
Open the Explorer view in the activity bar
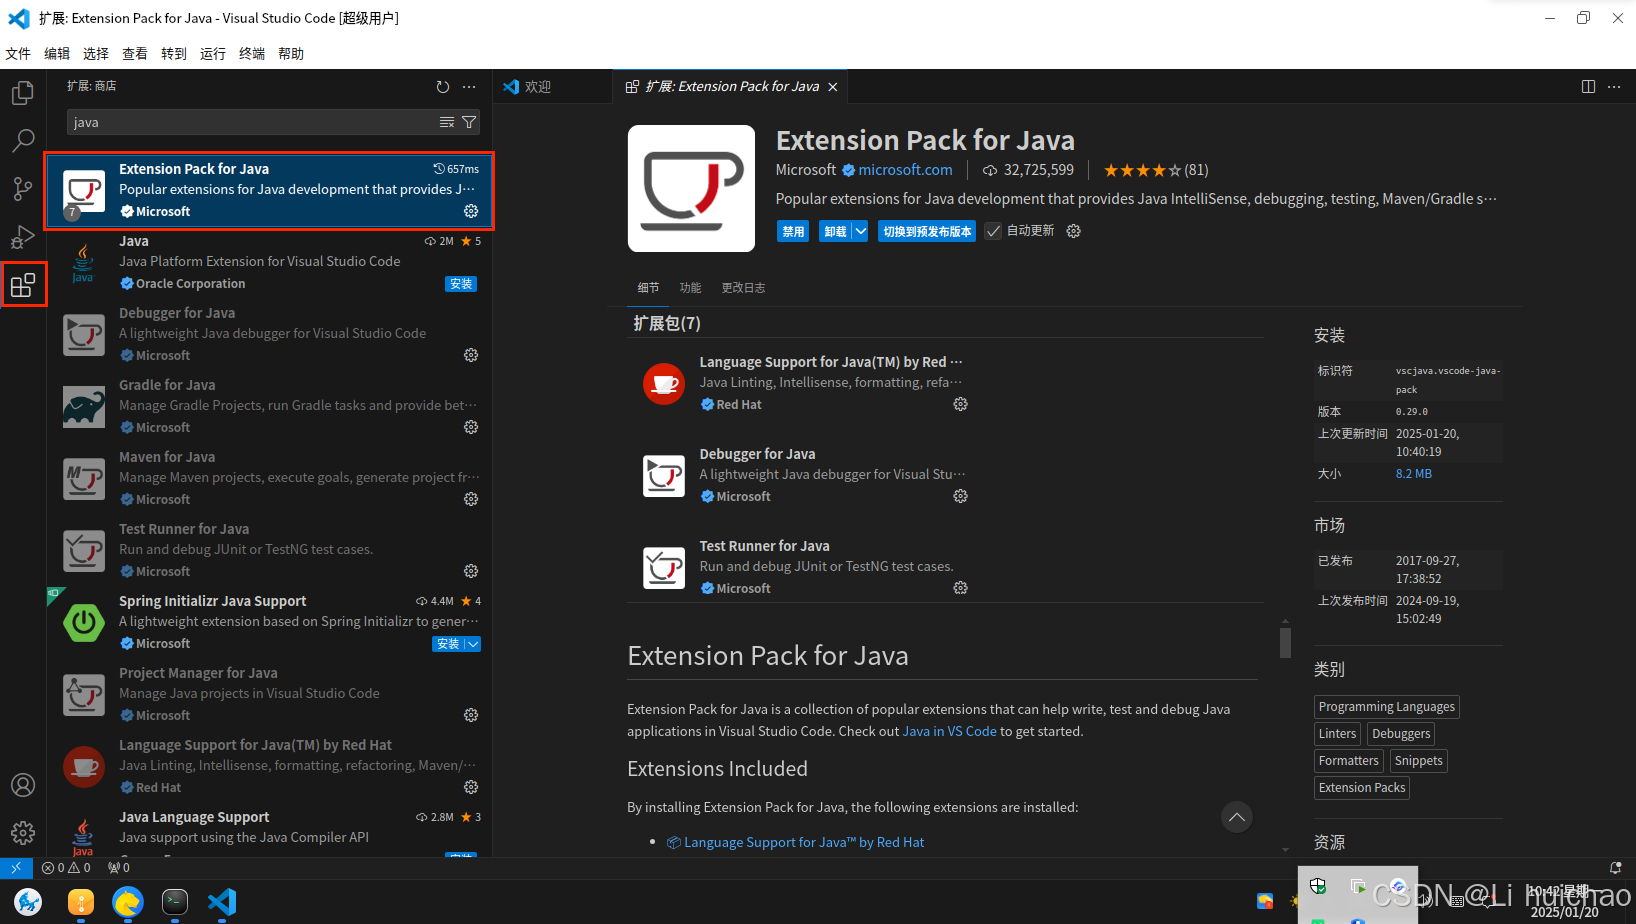(x=22, y=93)
